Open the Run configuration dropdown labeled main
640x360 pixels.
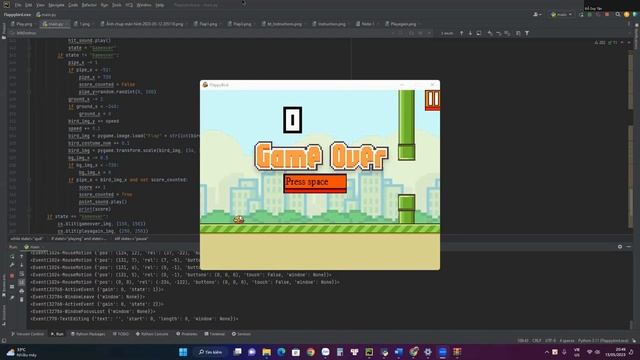[x=561, y=14]
